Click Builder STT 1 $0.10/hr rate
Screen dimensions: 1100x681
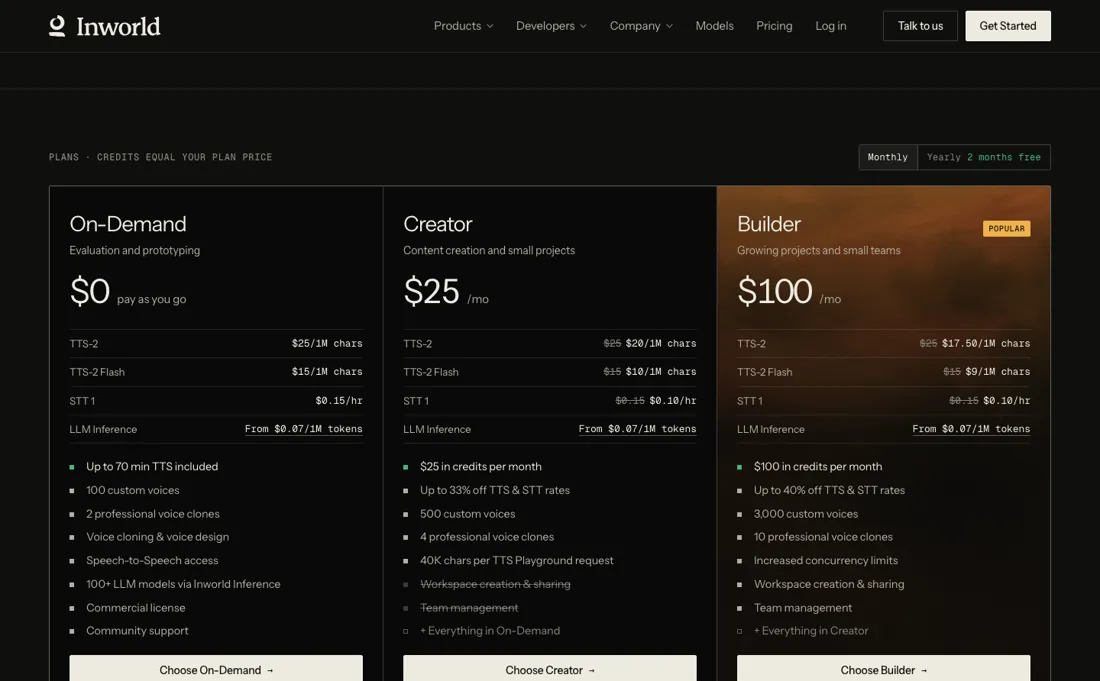1007,400
